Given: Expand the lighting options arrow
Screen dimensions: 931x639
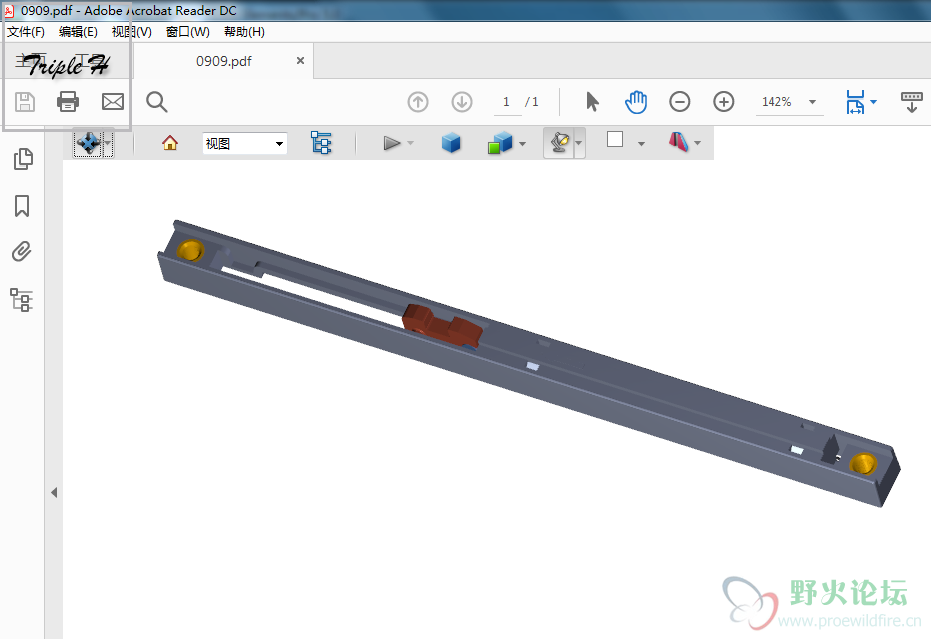Looking at the screenshot, I should point(579,143).
